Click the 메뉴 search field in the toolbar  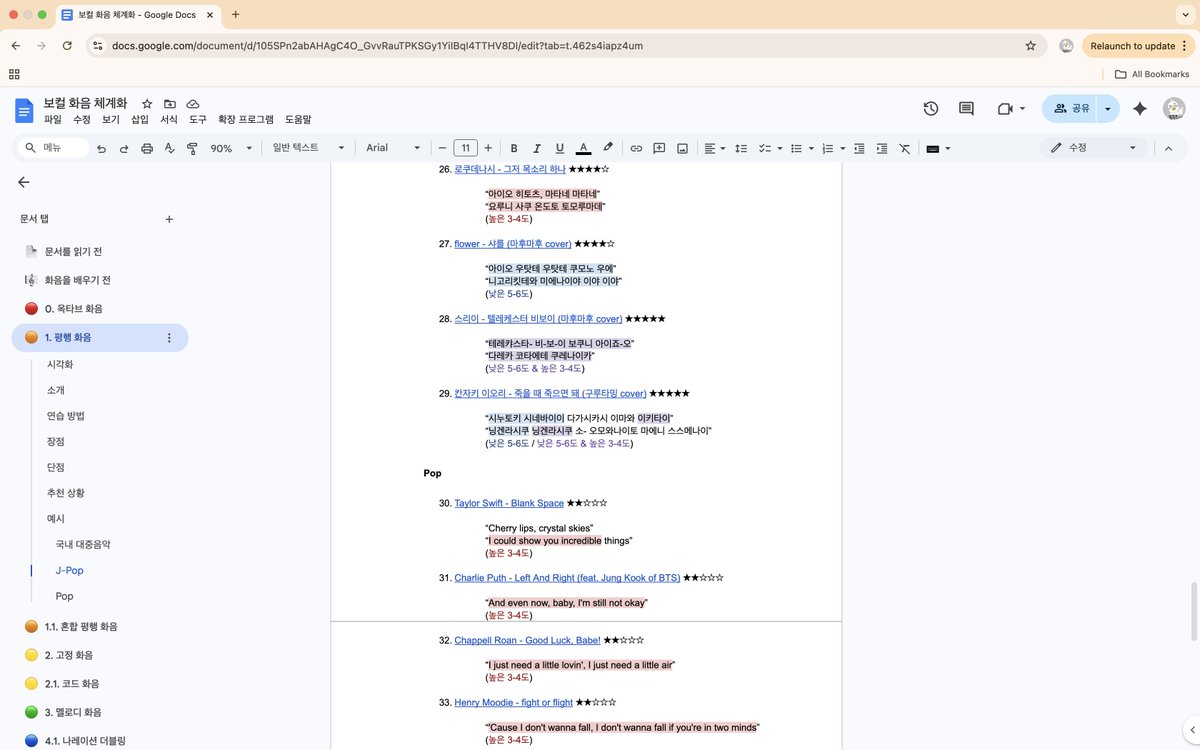click(54, 148)
